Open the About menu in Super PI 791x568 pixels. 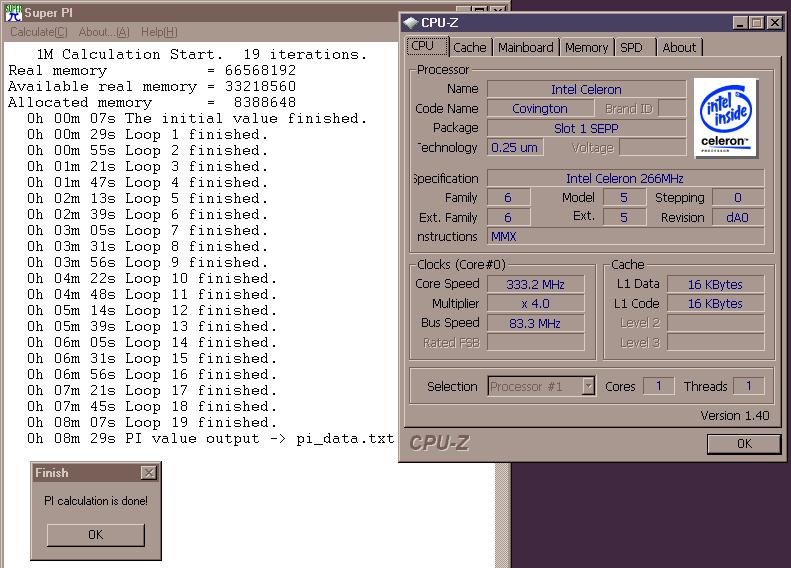(104, 32)
